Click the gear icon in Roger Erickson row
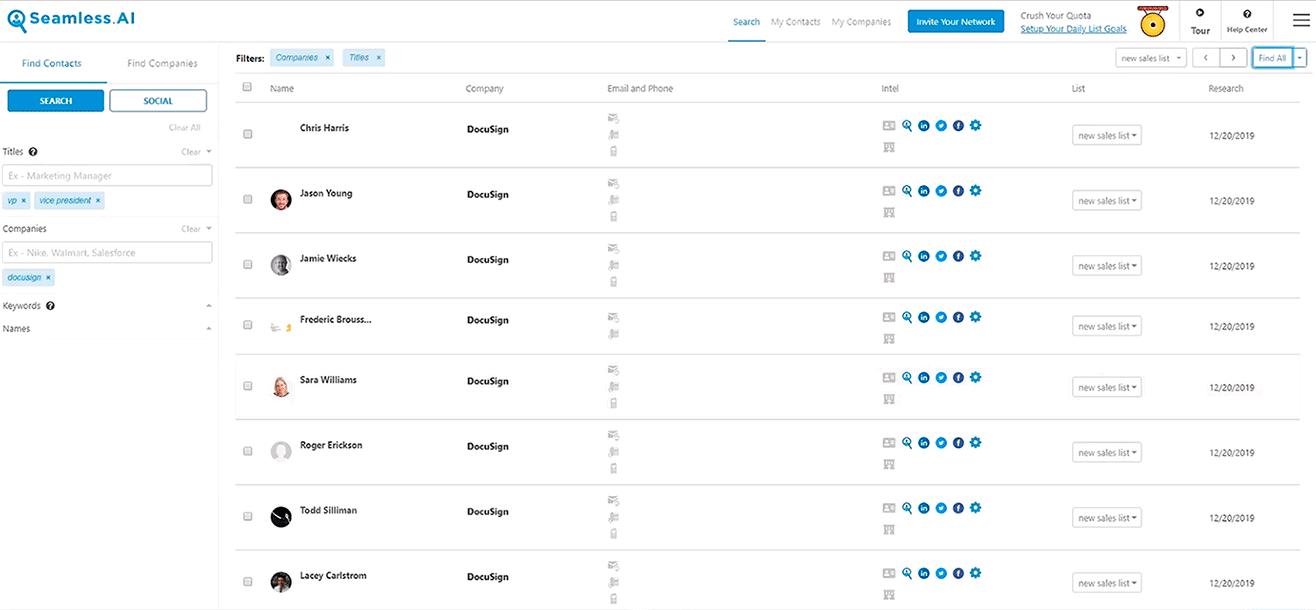1316x610 pixels. pos(976,442)
